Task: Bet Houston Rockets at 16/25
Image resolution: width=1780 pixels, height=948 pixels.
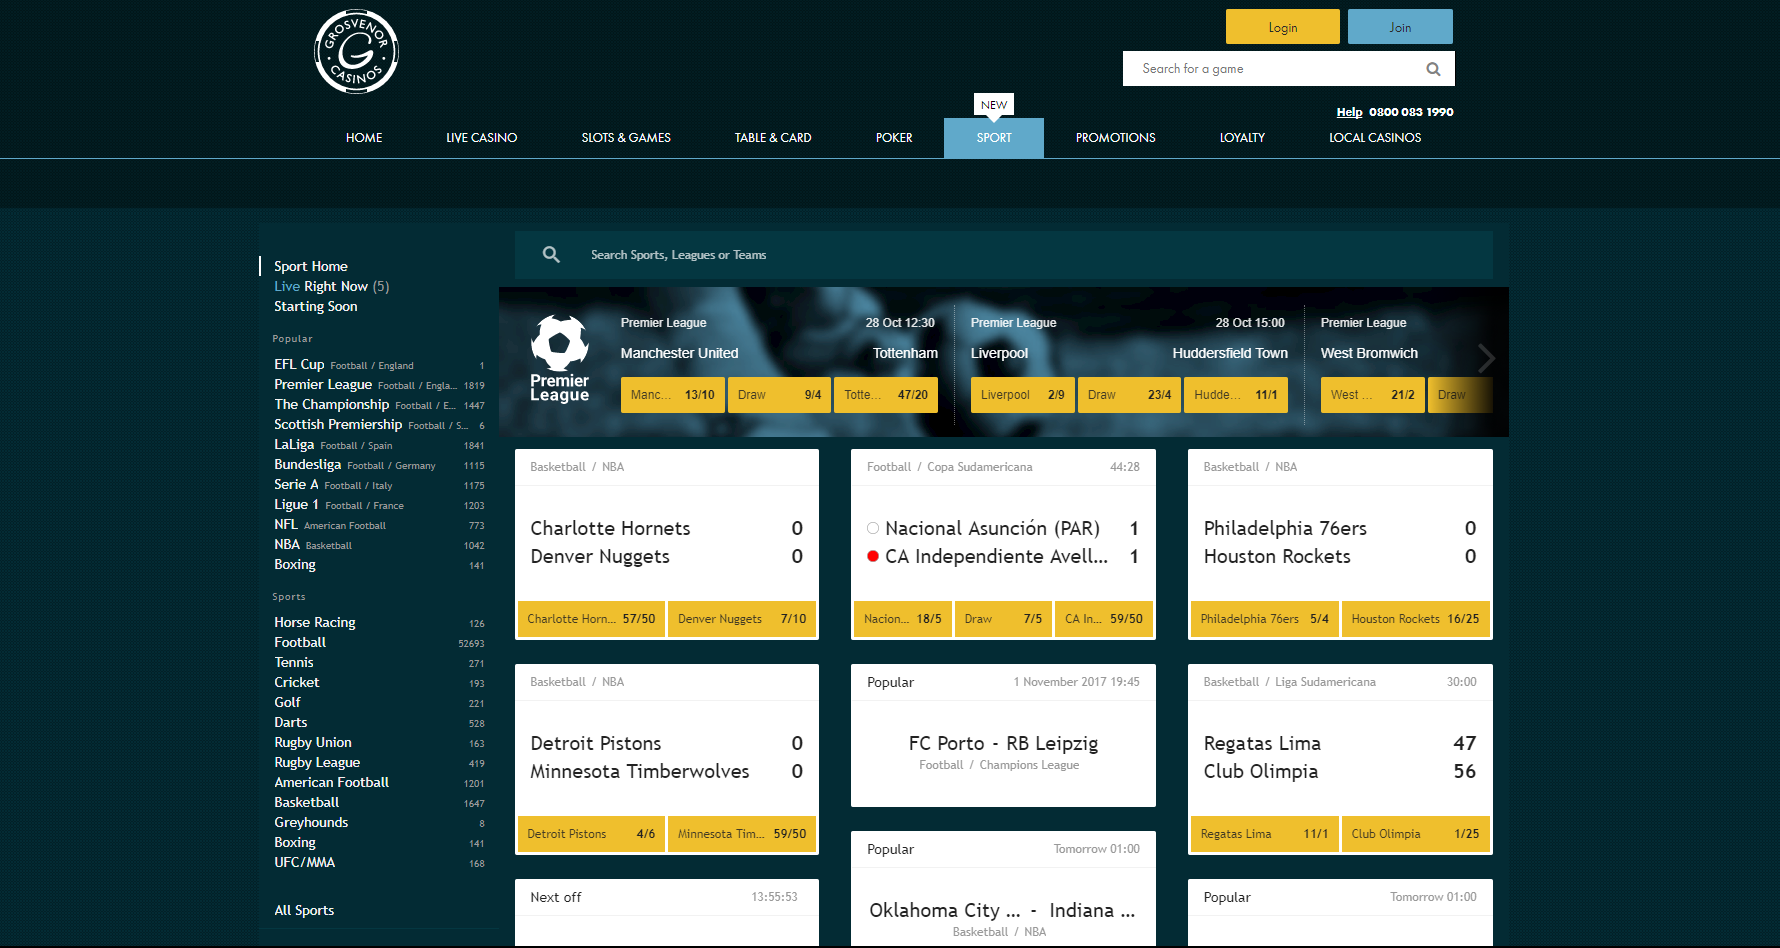Action: (1416, 619)
